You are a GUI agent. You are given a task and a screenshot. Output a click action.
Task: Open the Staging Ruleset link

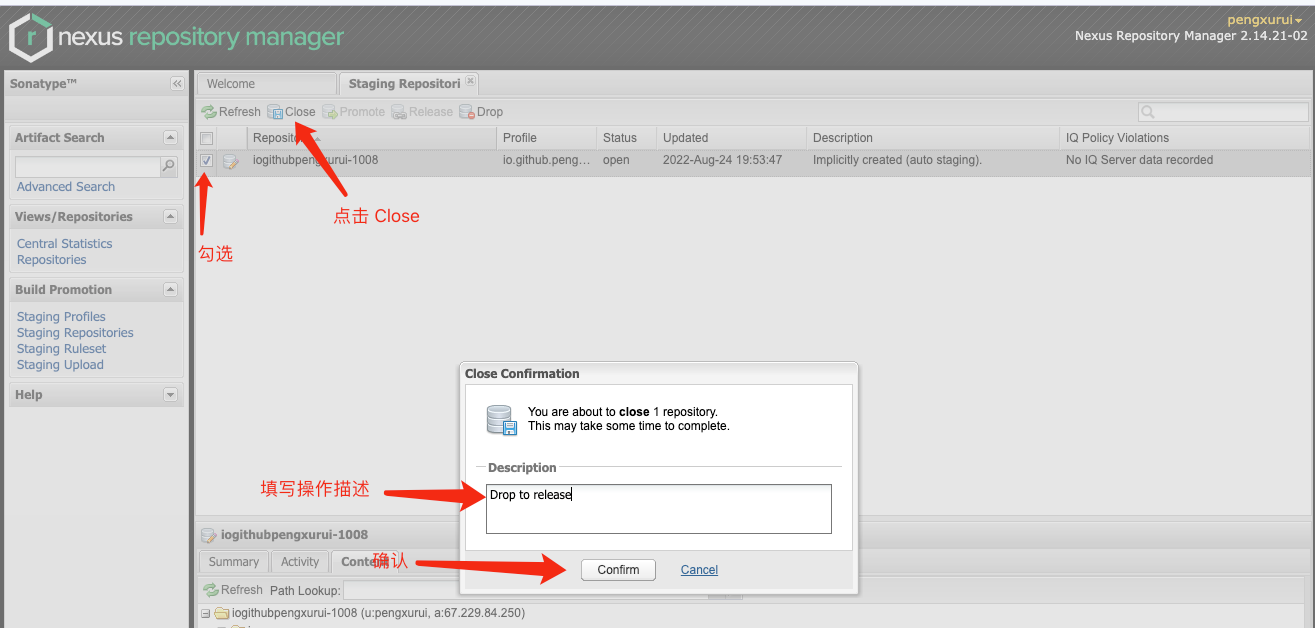[x=62, y=349]
